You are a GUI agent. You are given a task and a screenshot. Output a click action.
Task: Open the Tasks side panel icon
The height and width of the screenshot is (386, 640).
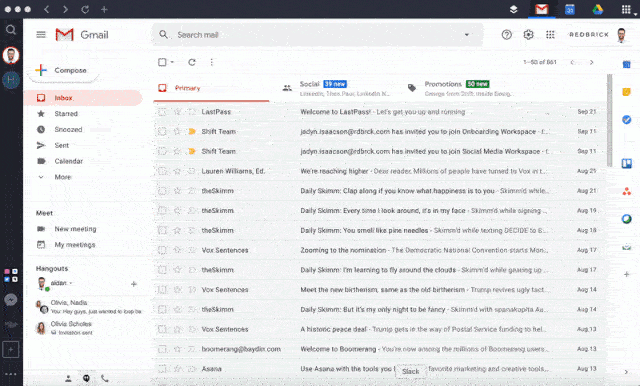[x=627, y=120]
